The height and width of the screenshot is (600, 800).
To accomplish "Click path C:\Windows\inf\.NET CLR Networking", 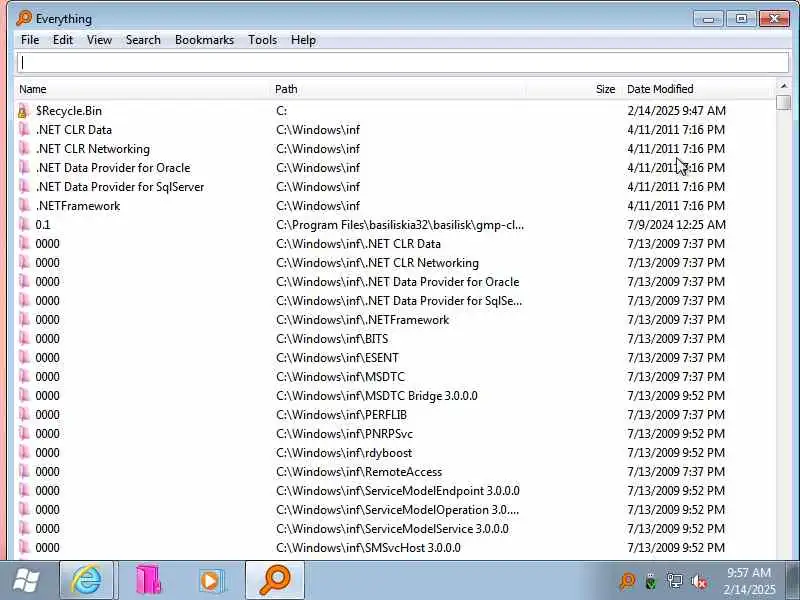I will point(378,263).
